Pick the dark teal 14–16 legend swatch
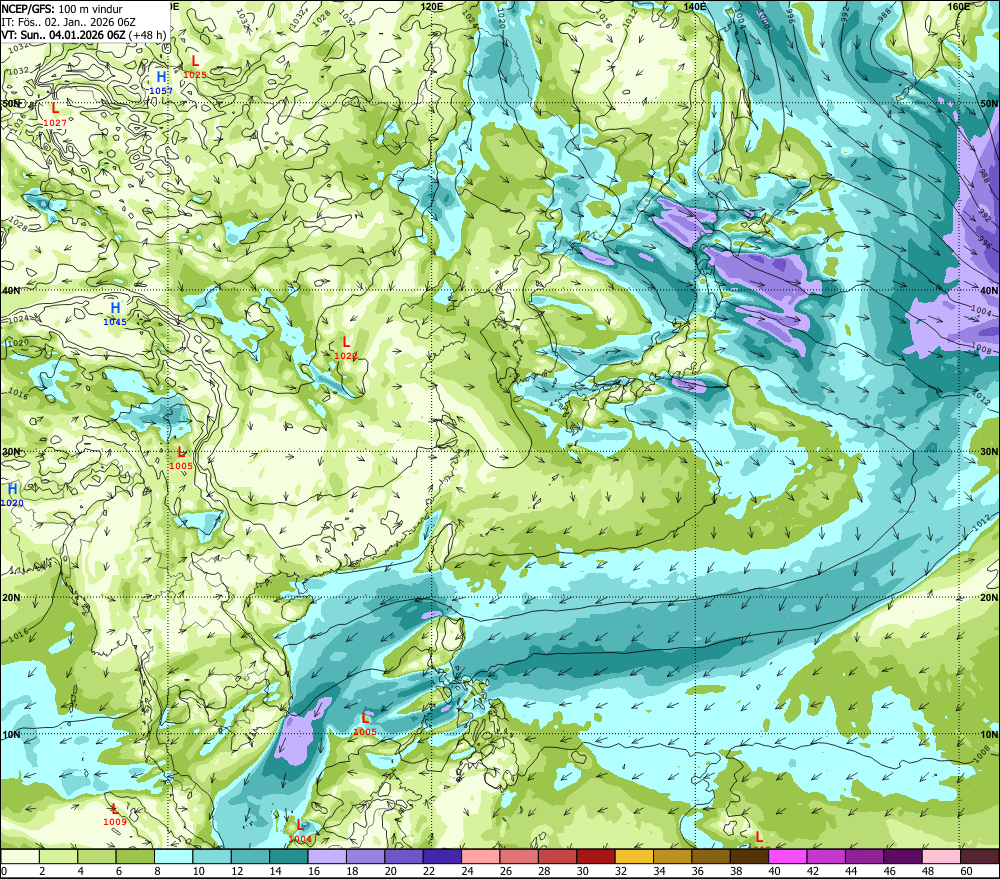Image resolution: width=1000 pixels, height=879 pixels. point(289,856)
